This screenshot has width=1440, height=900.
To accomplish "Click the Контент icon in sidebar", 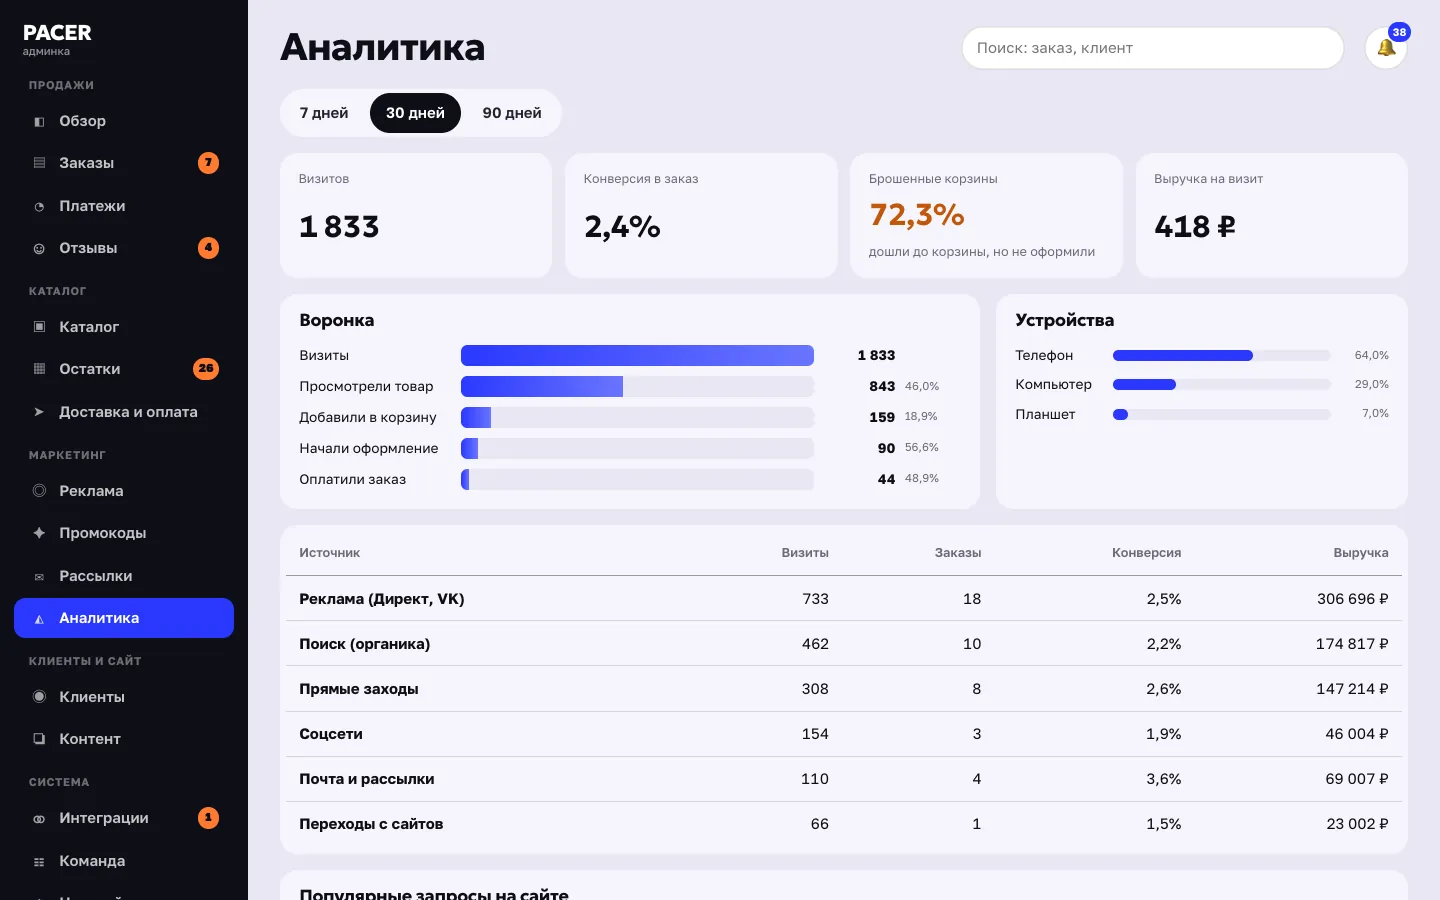I will [39, 739].
